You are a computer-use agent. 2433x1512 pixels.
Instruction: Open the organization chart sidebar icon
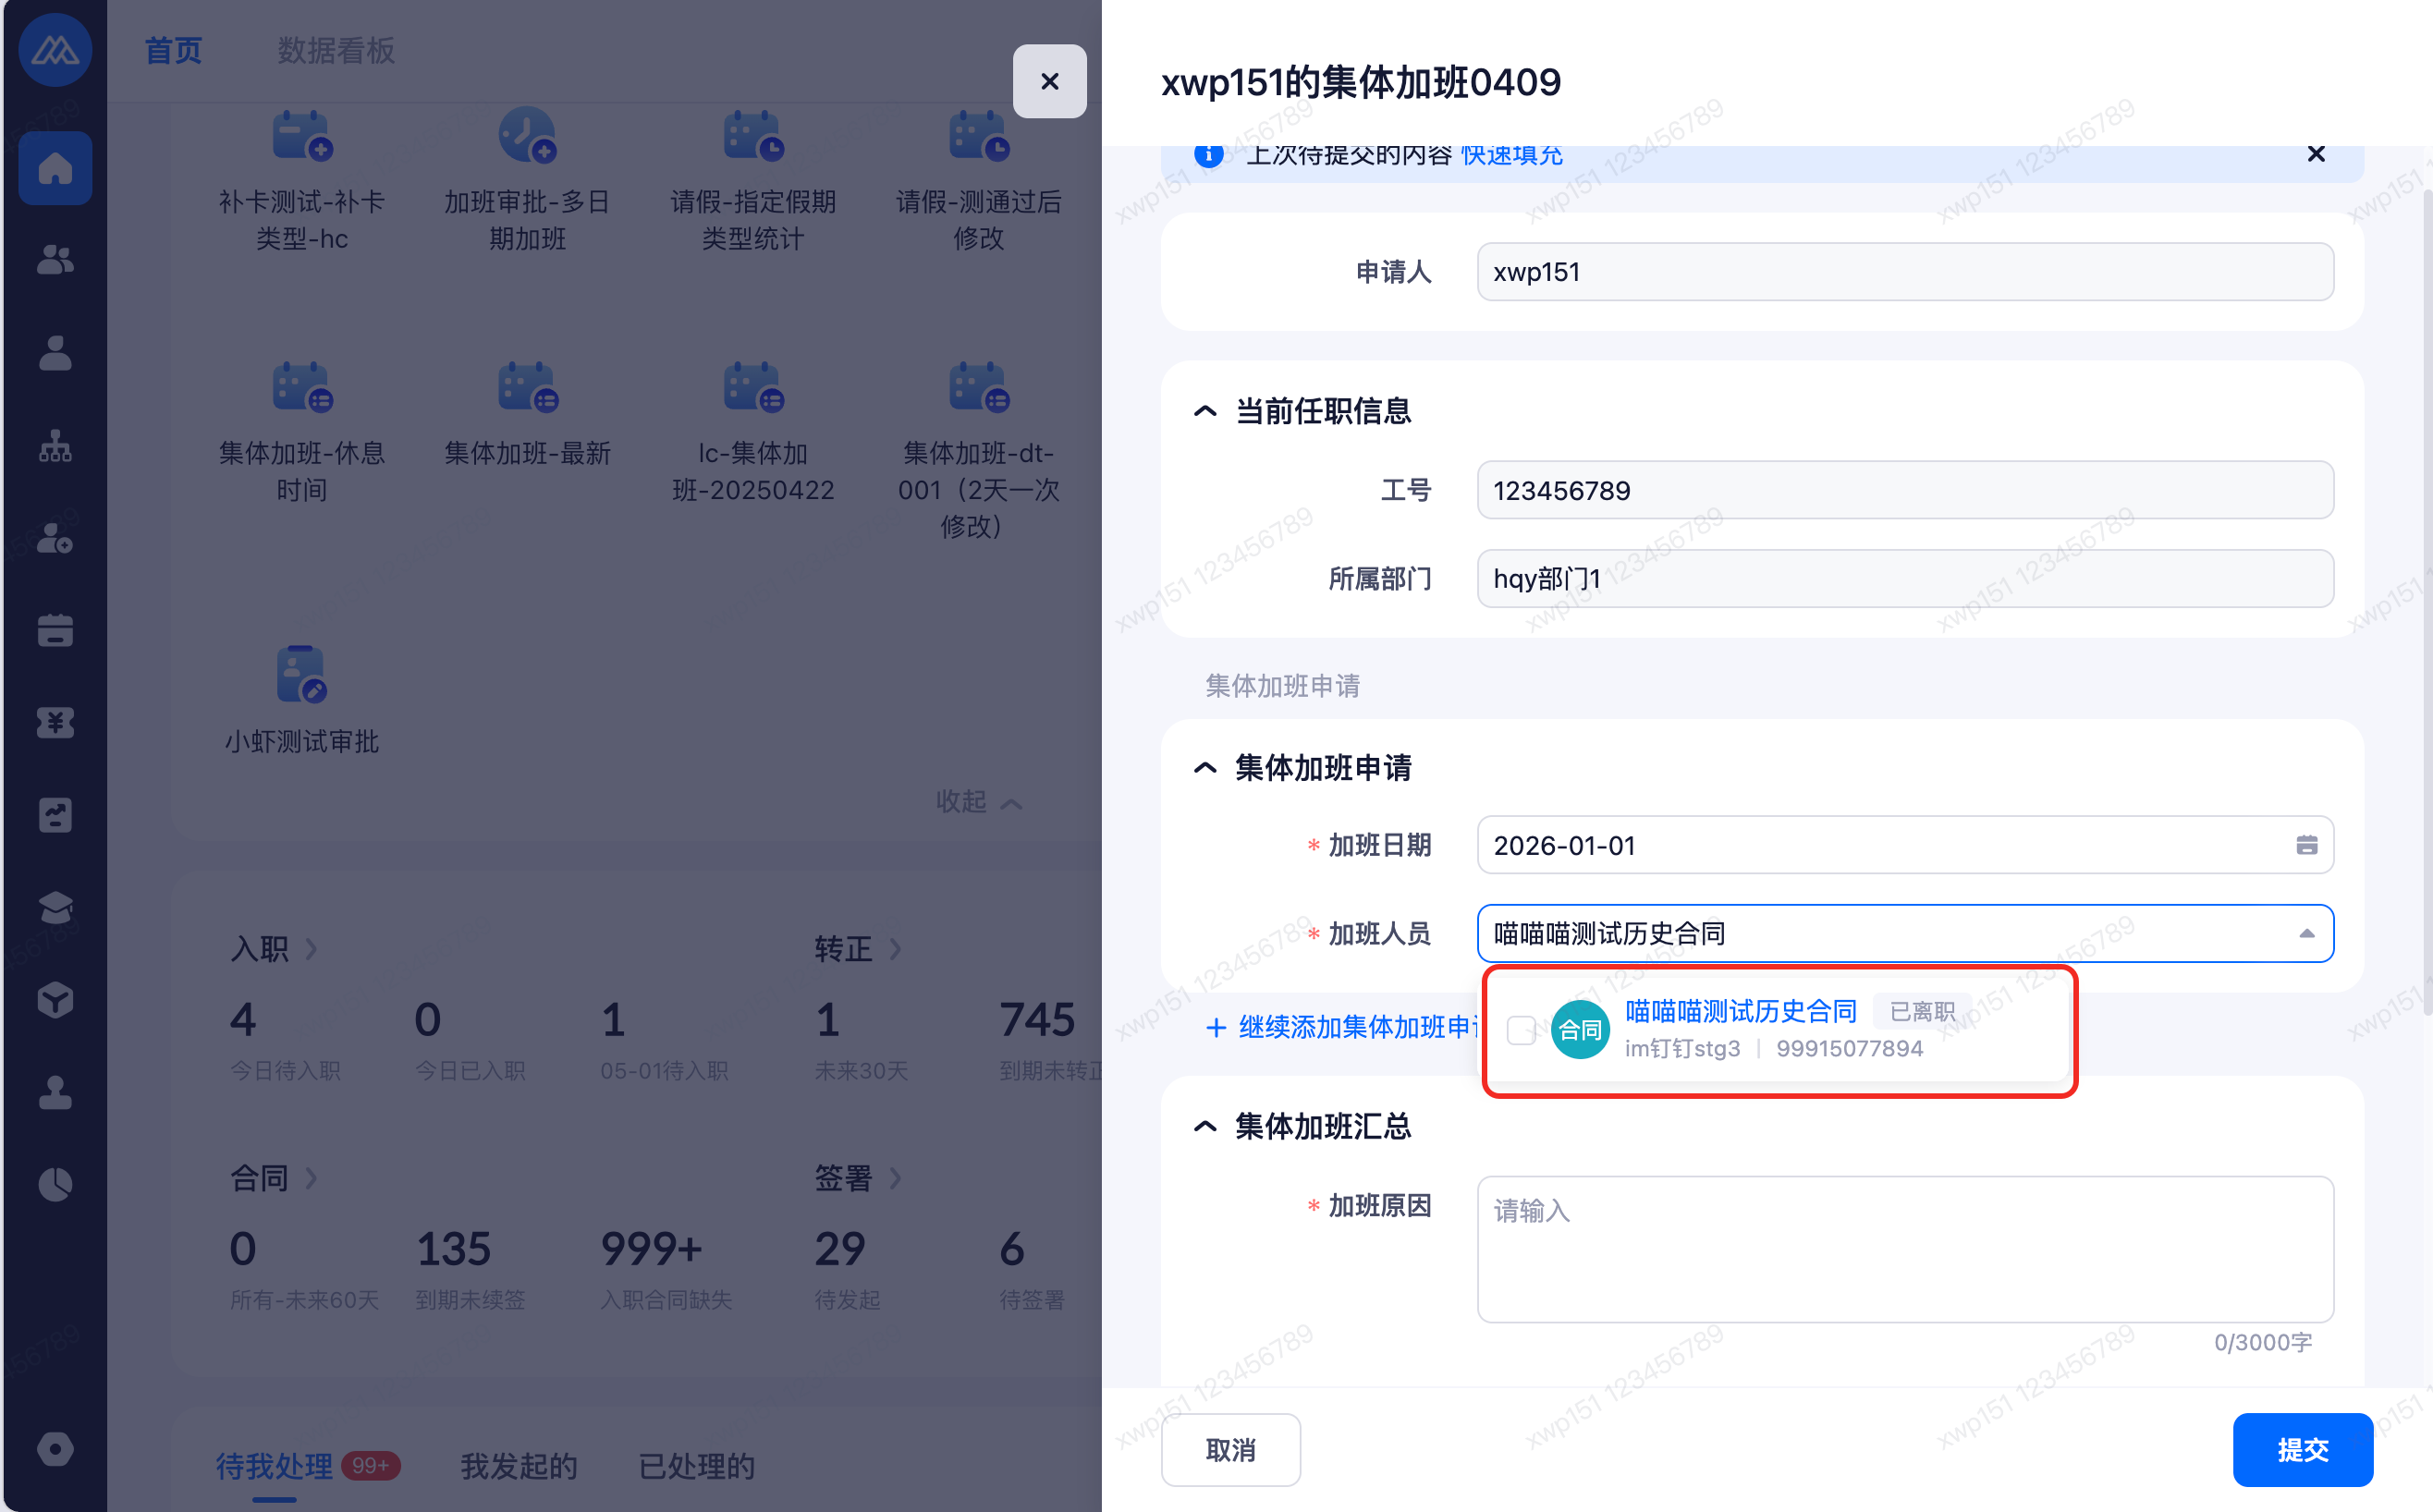point(55,446)
